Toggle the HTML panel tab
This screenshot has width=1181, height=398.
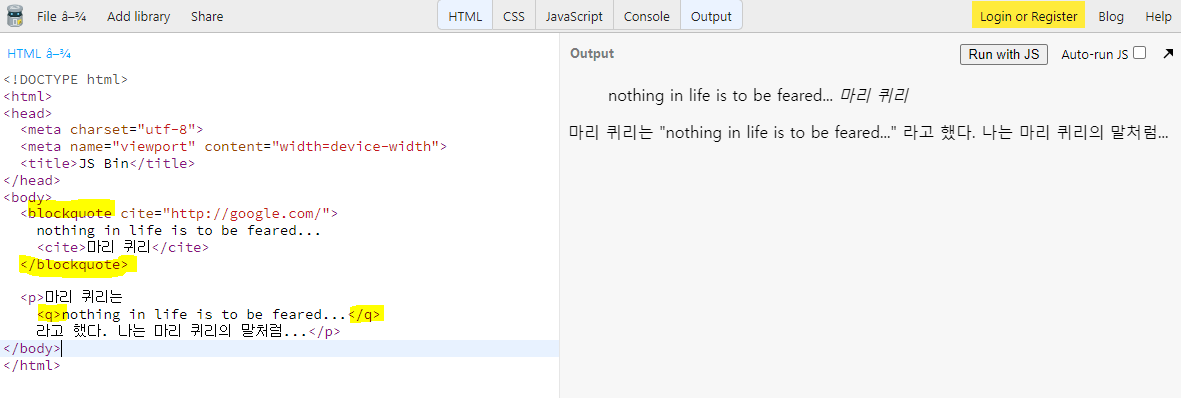coord(465,16)
